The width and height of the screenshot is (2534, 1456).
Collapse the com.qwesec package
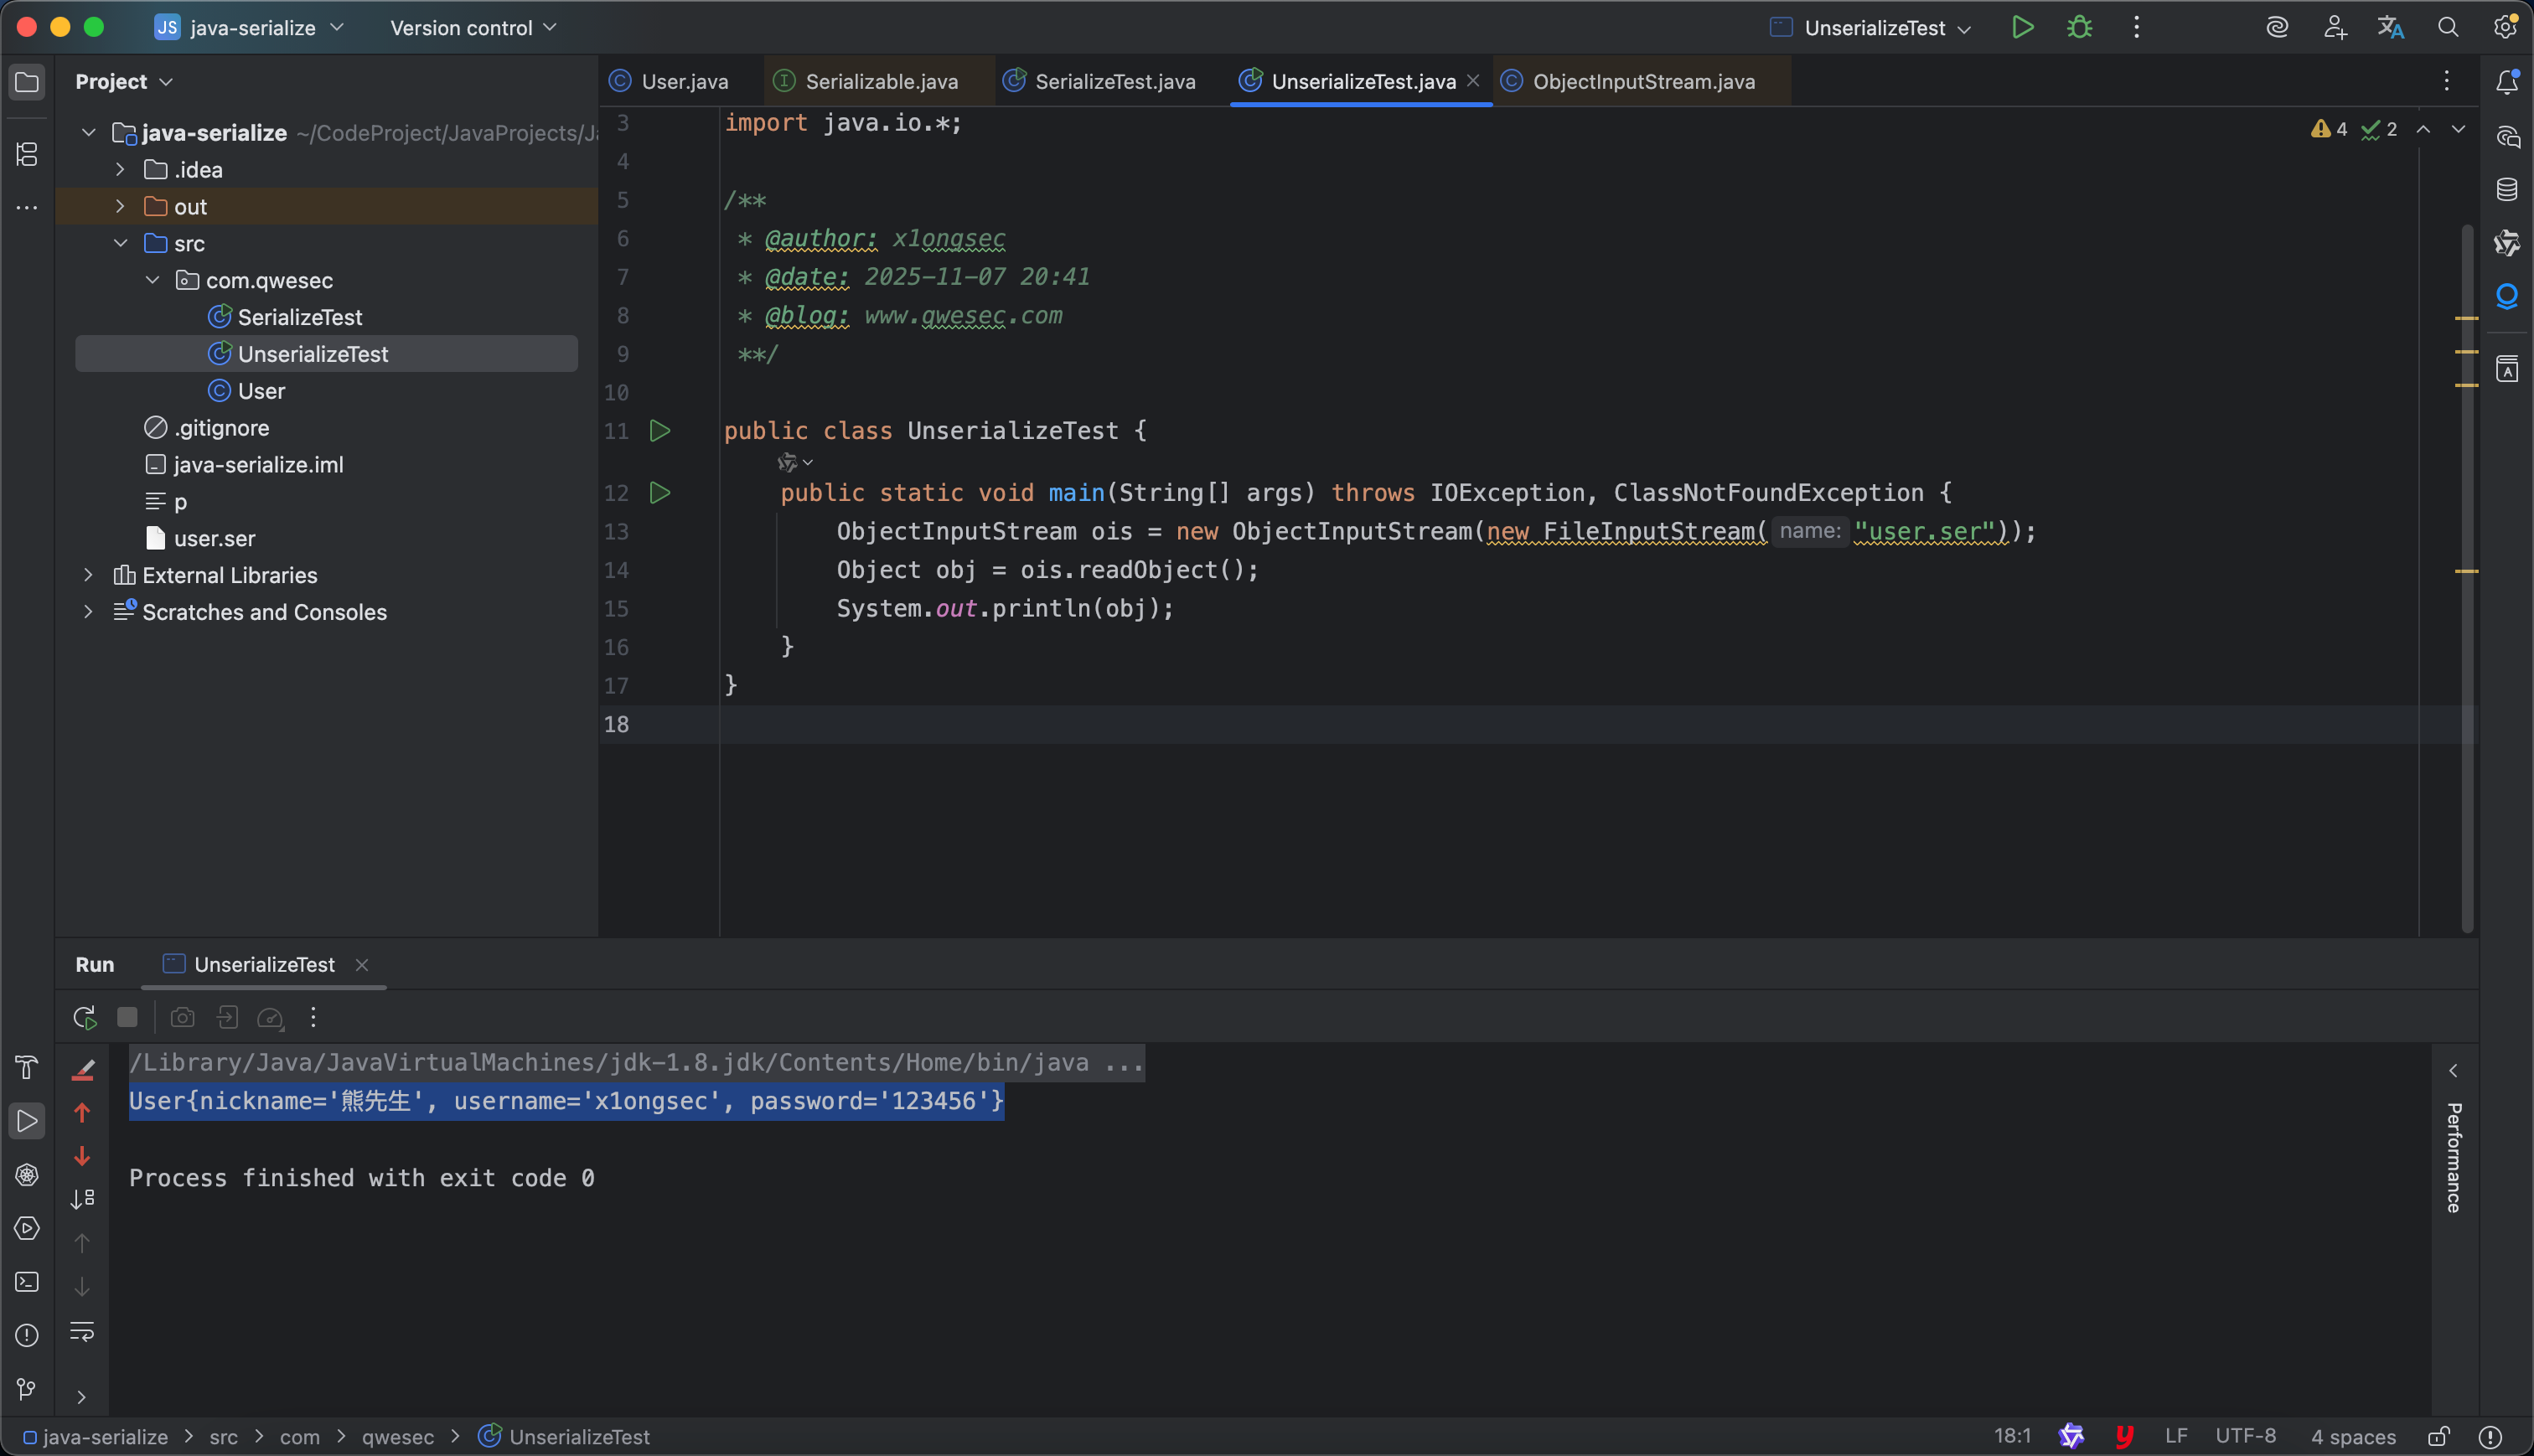(x=152, y=281)
